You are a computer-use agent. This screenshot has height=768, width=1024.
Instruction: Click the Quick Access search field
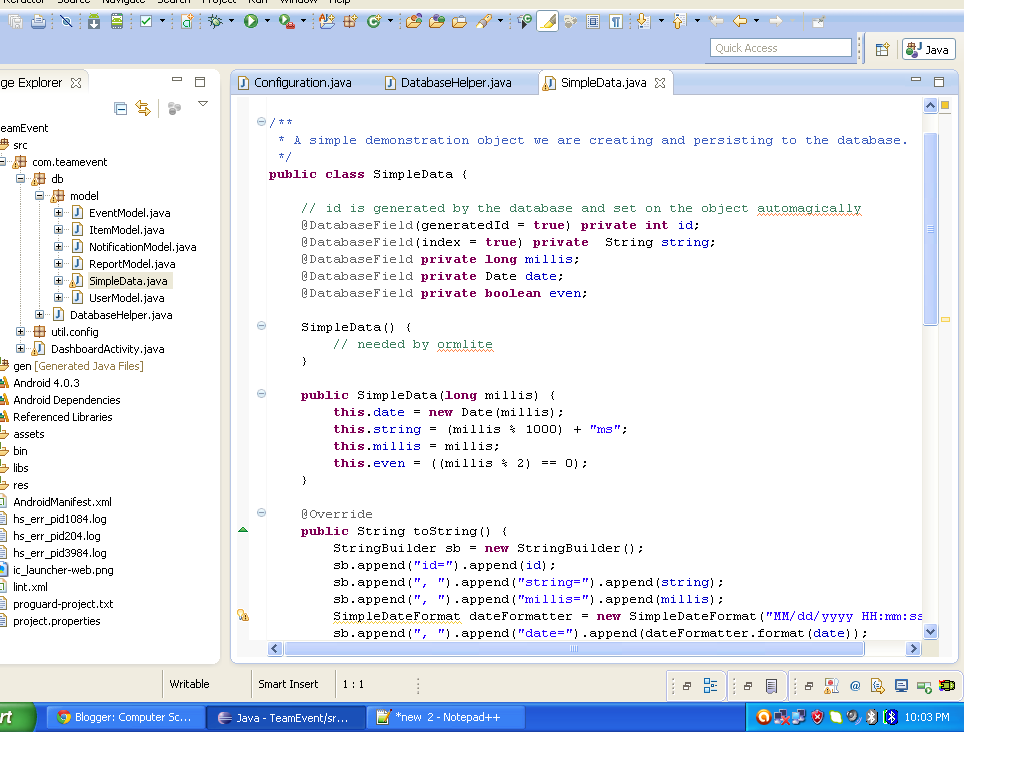point(780,48)
